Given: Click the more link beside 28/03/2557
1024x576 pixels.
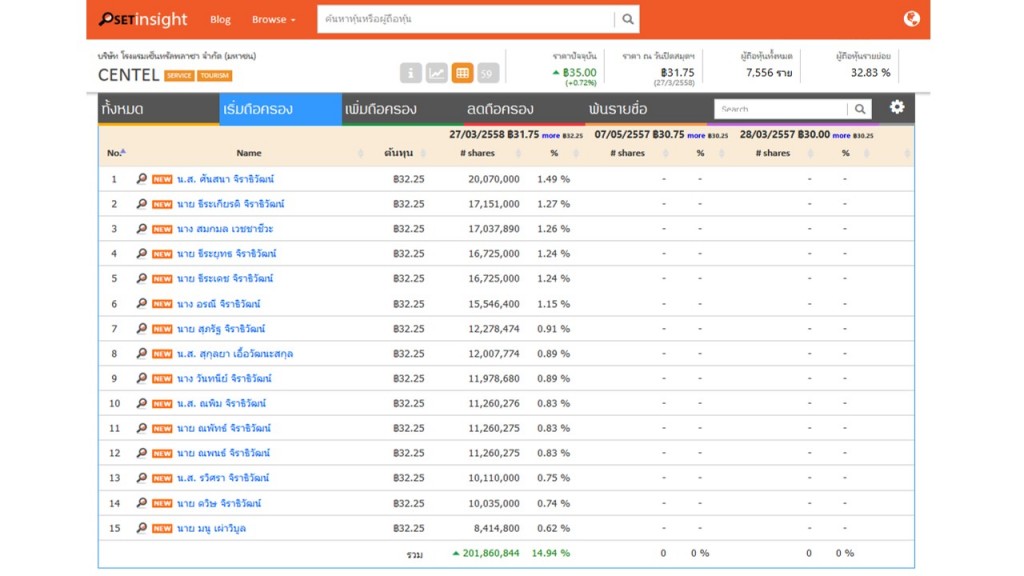Looking at the screenshot, I should coord(841,135).
